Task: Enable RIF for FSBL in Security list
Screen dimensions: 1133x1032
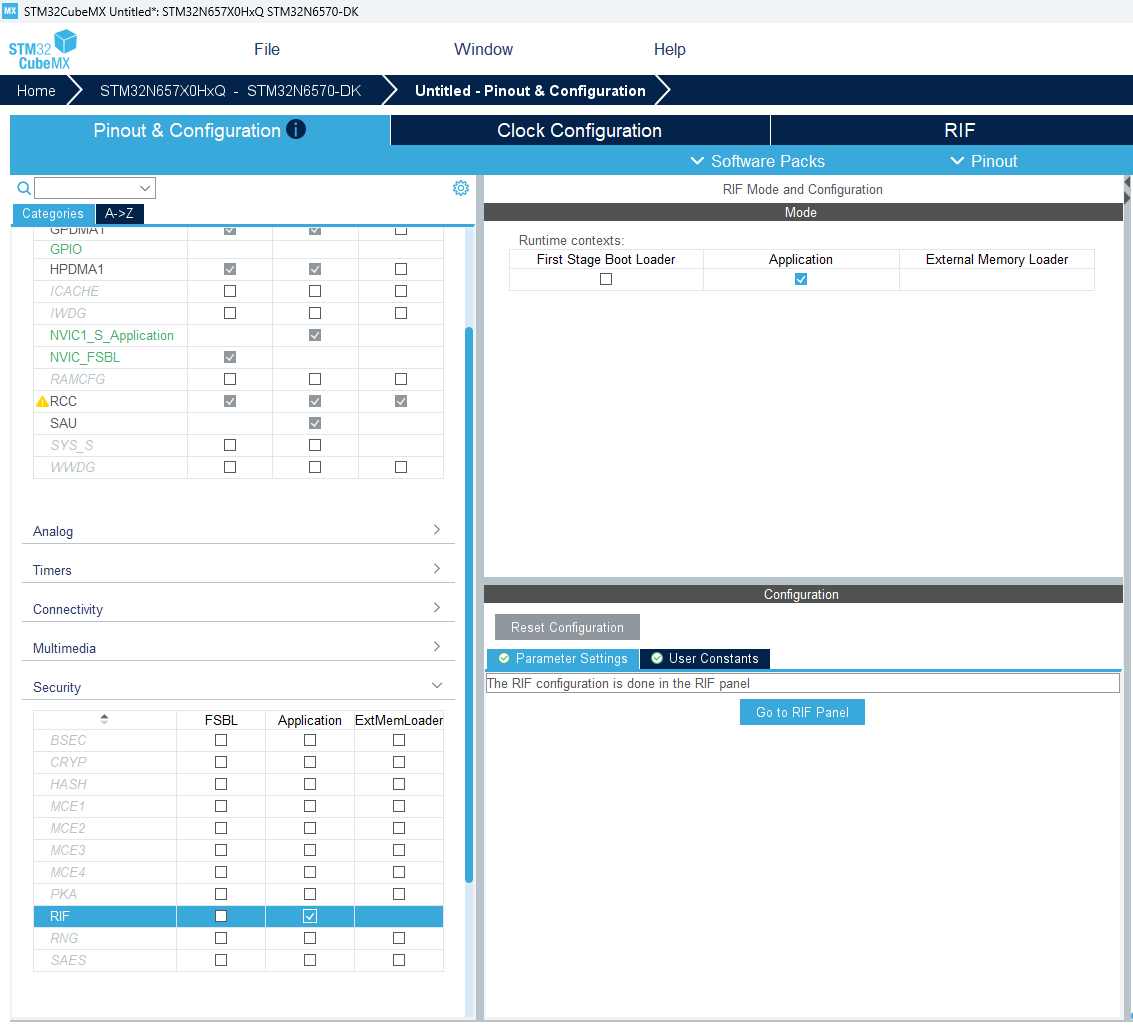Action: [x=221, y=916]
